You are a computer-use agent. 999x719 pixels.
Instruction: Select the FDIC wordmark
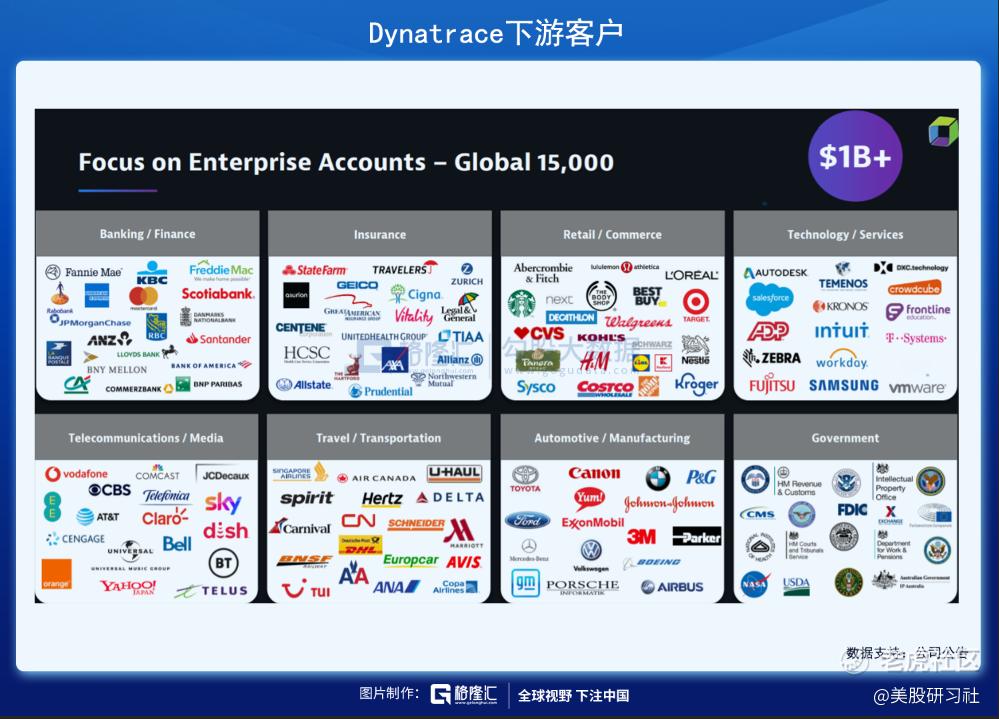pos(852,509)
